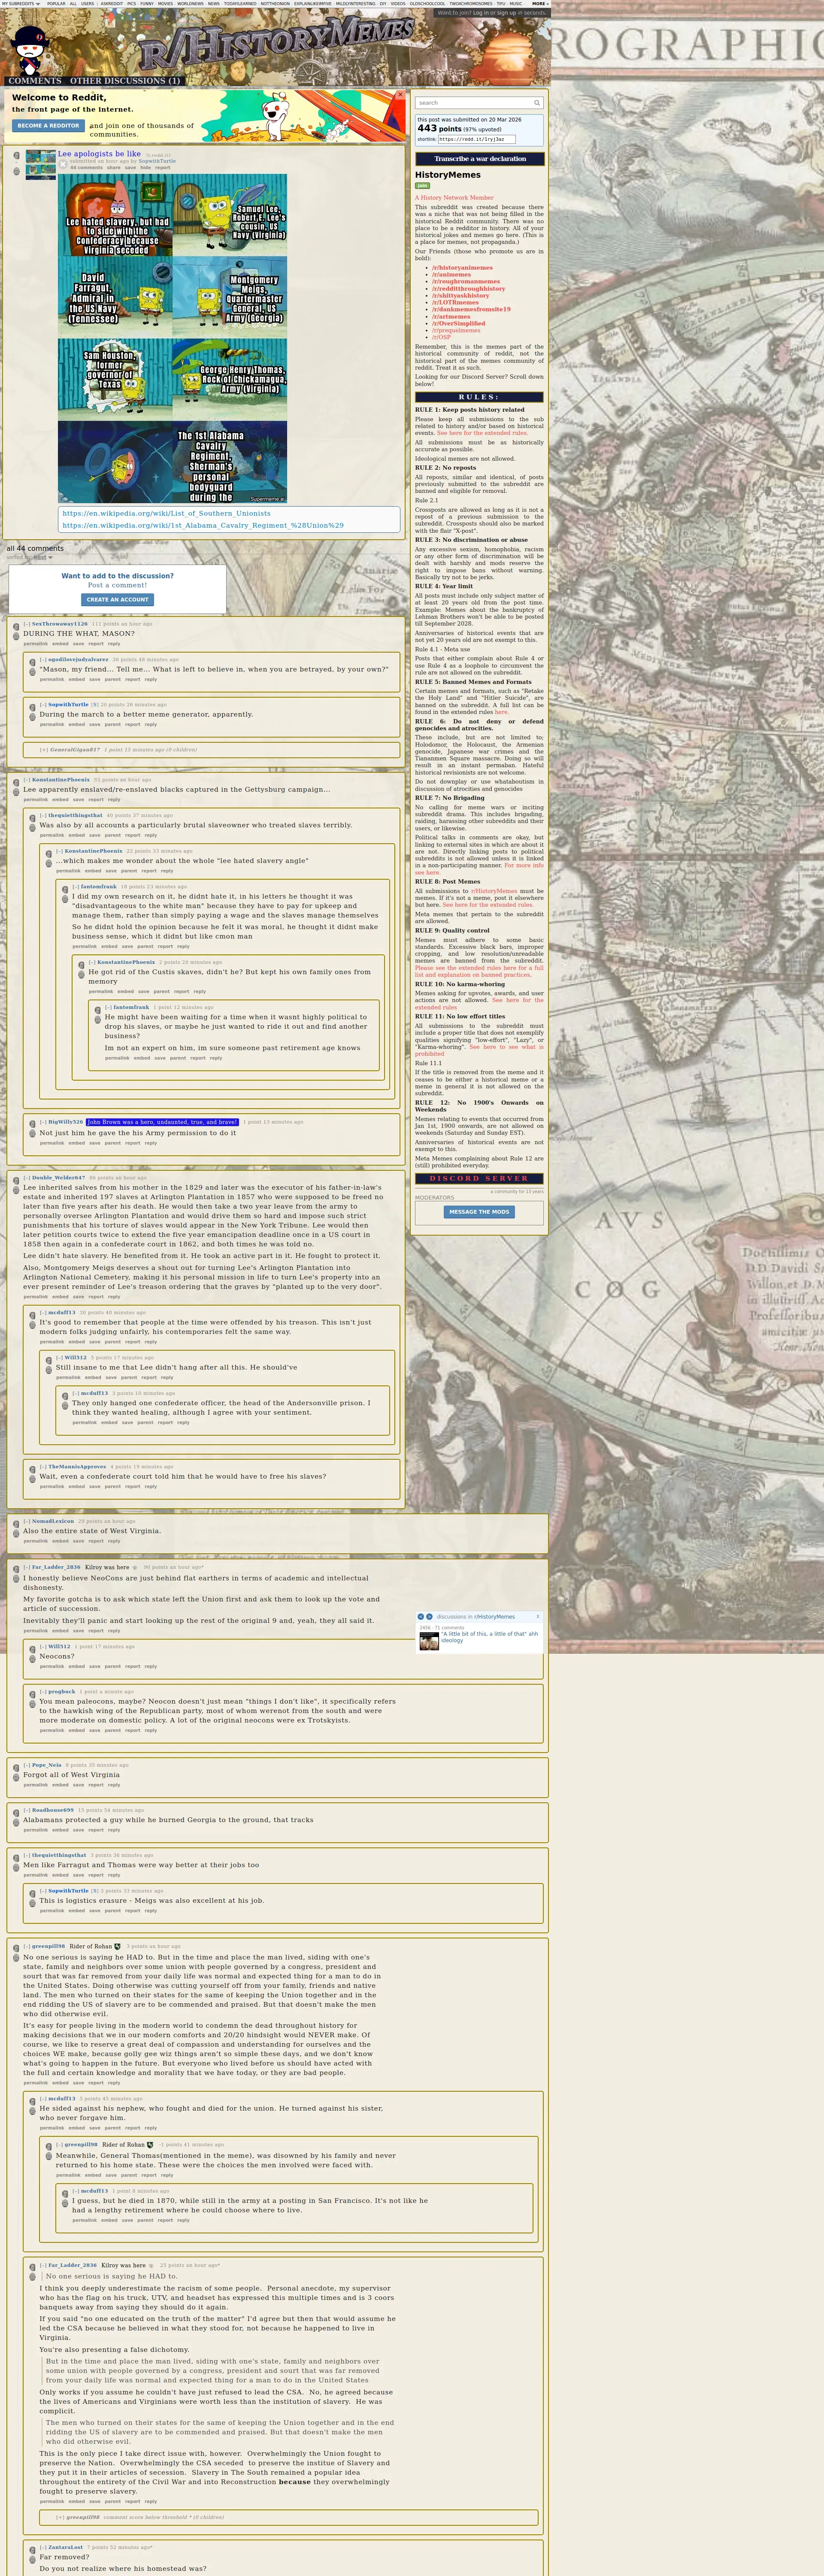Screen dimensions: 824x2576
Task: Open the Comments tab
Action: coord(35,81)
